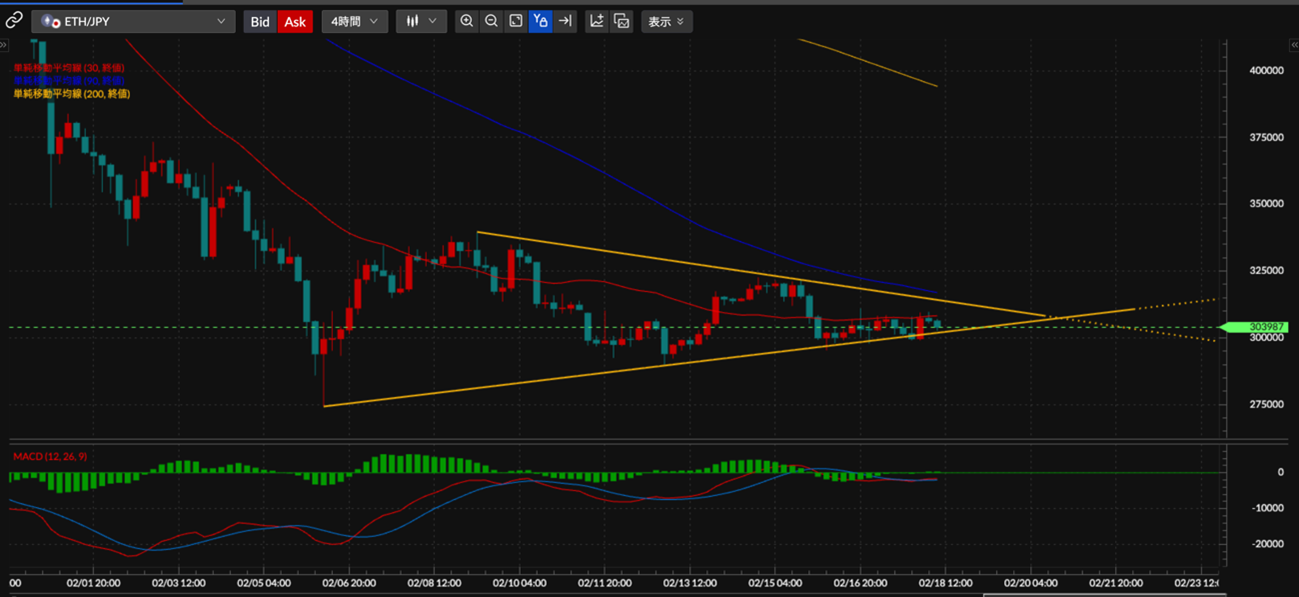The width and height of the screenshot is (1299, 597).
Task: Click the save chart image icon
Action: click(x=622, y=21)
